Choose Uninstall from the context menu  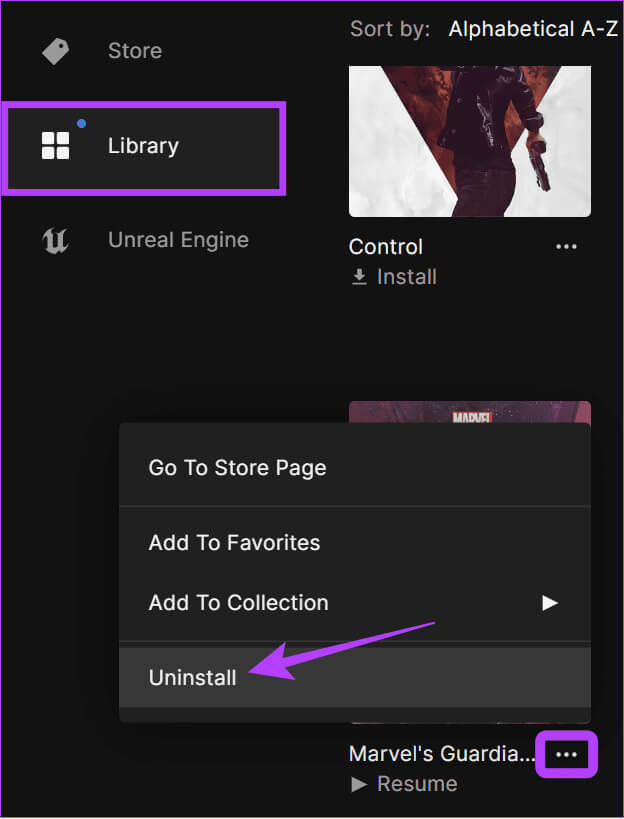[193, 678]
